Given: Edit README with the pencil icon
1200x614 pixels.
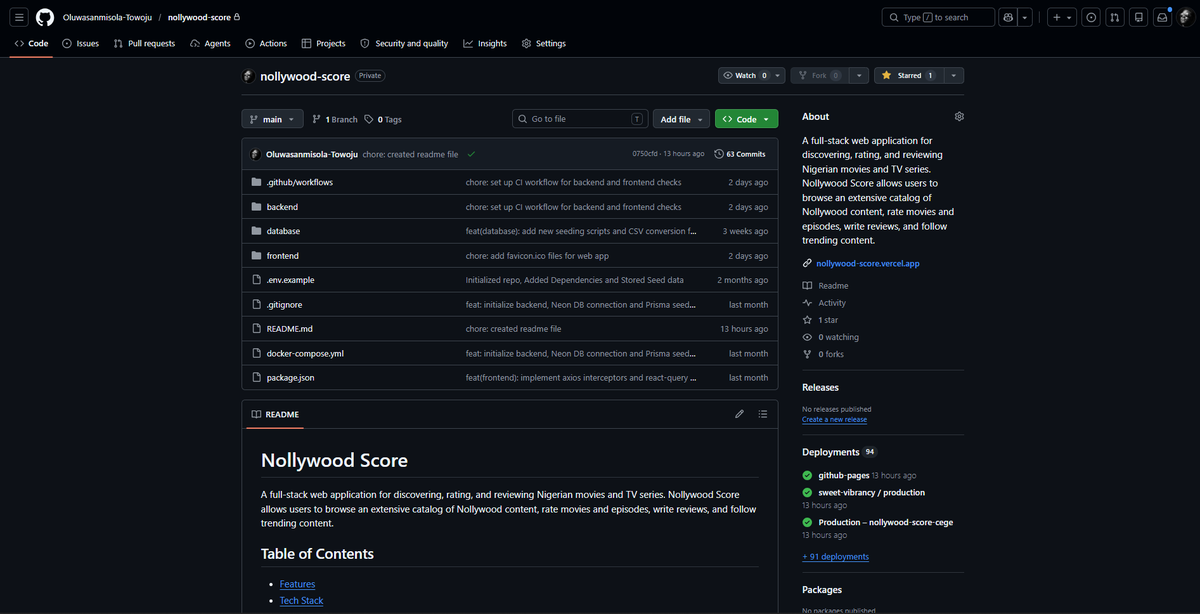Looking at the screenshot, I should click(x=739, y=414).
